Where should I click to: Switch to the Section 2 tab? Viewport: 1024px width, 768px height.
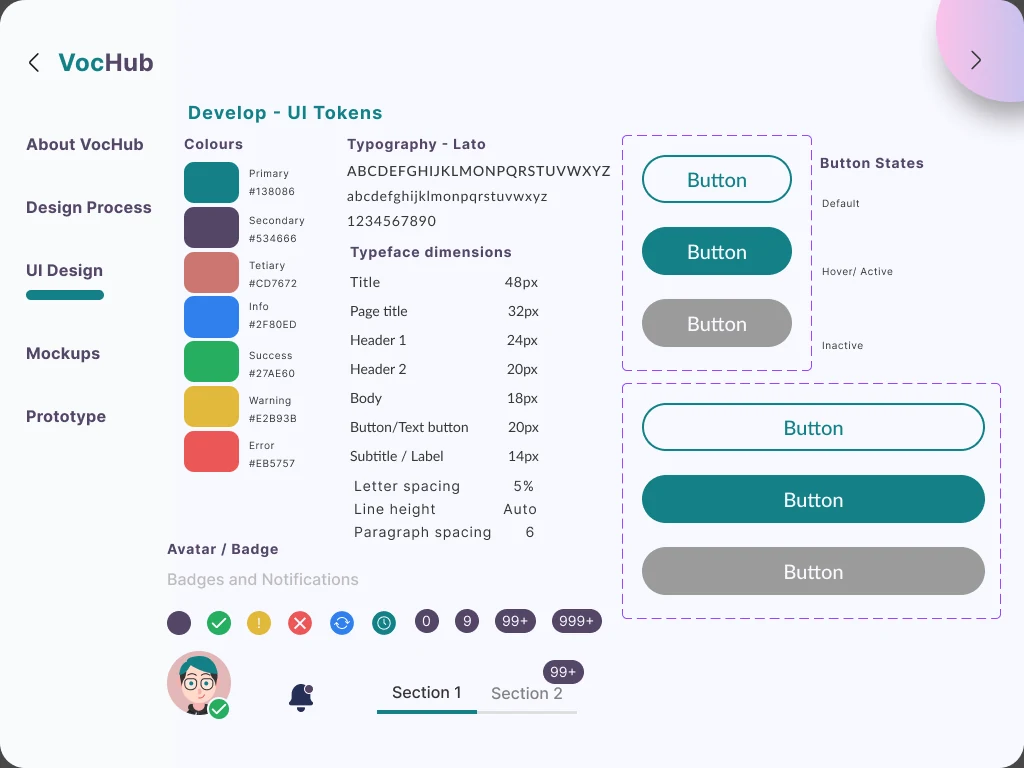tap(526, 694)
